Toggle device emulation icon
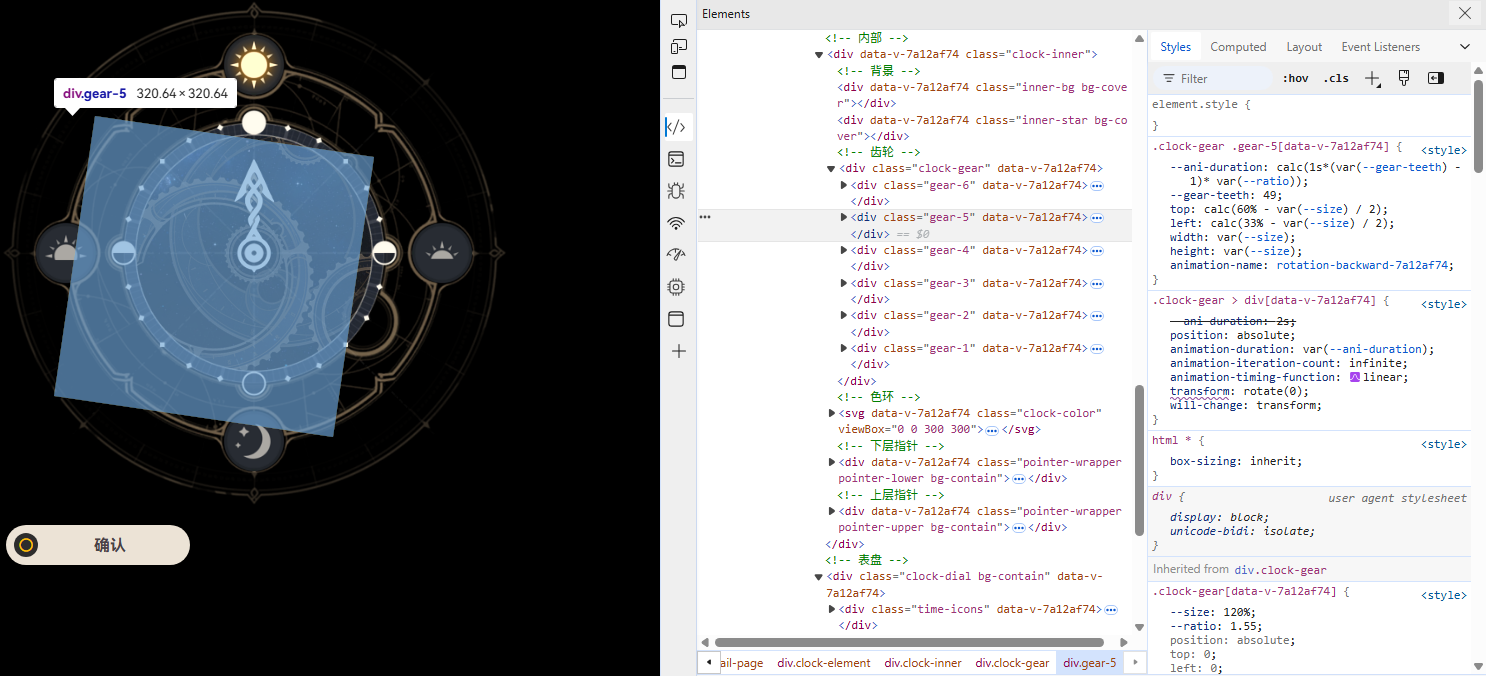1486x676 pixels. pos(678,46)
